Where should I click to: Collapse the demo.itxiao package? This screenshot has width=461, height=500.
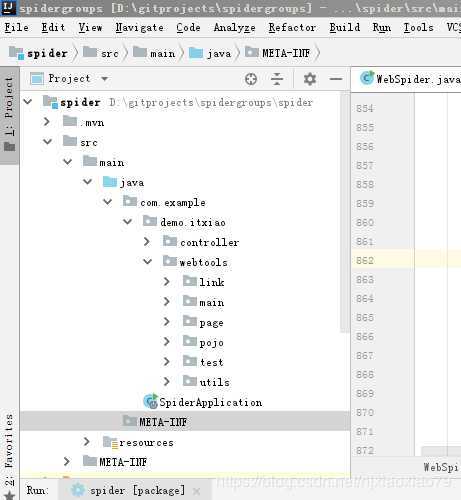coord(128,222)
